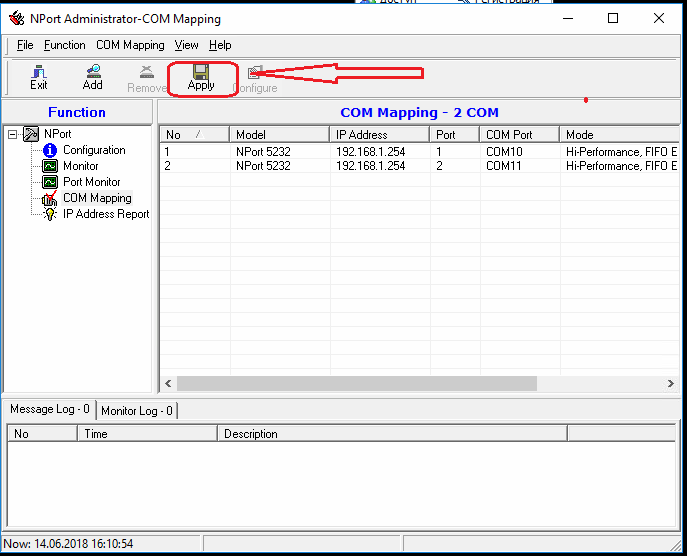687x556 pixels.
Task: Open IP Address Report tree item
Action: click(105, 214)
